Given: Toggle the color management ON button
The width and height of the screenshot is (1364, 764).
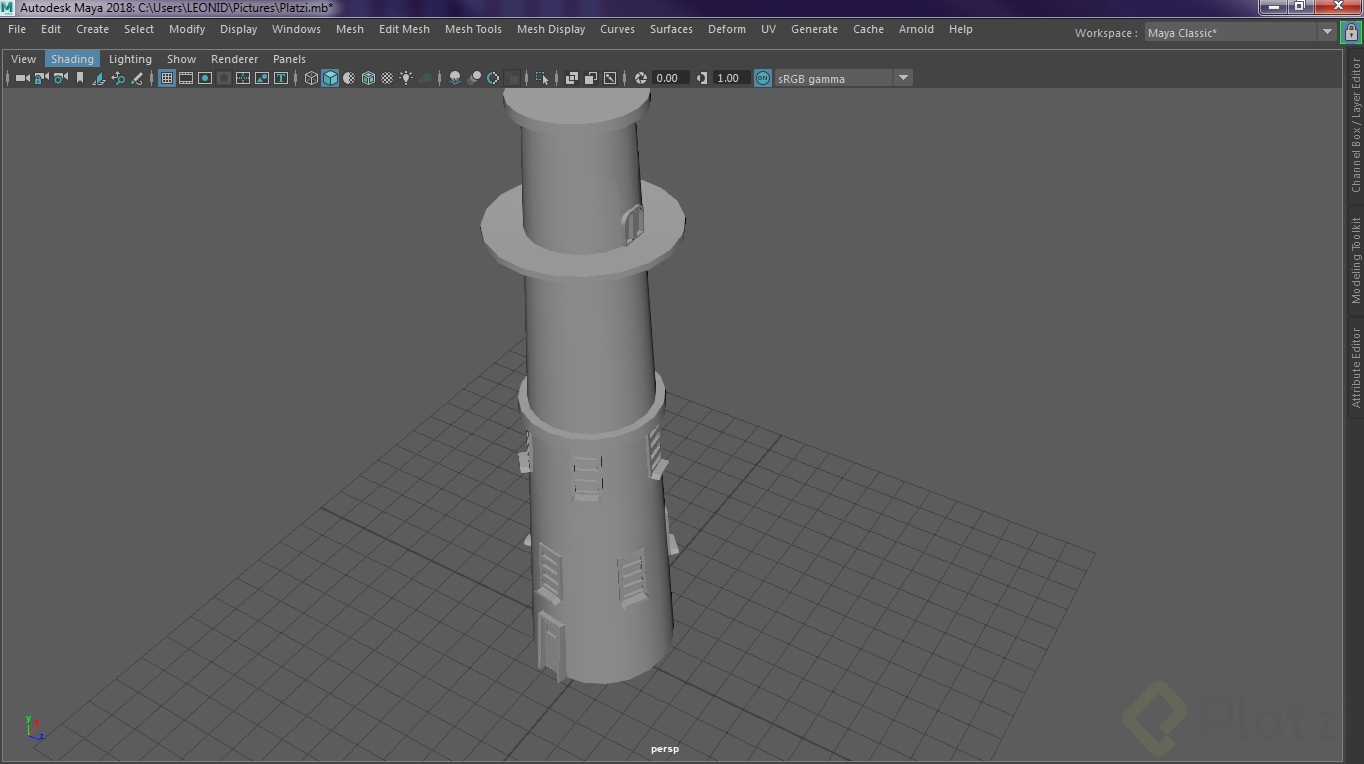Looking at the screenshot, I should point(763,78).
